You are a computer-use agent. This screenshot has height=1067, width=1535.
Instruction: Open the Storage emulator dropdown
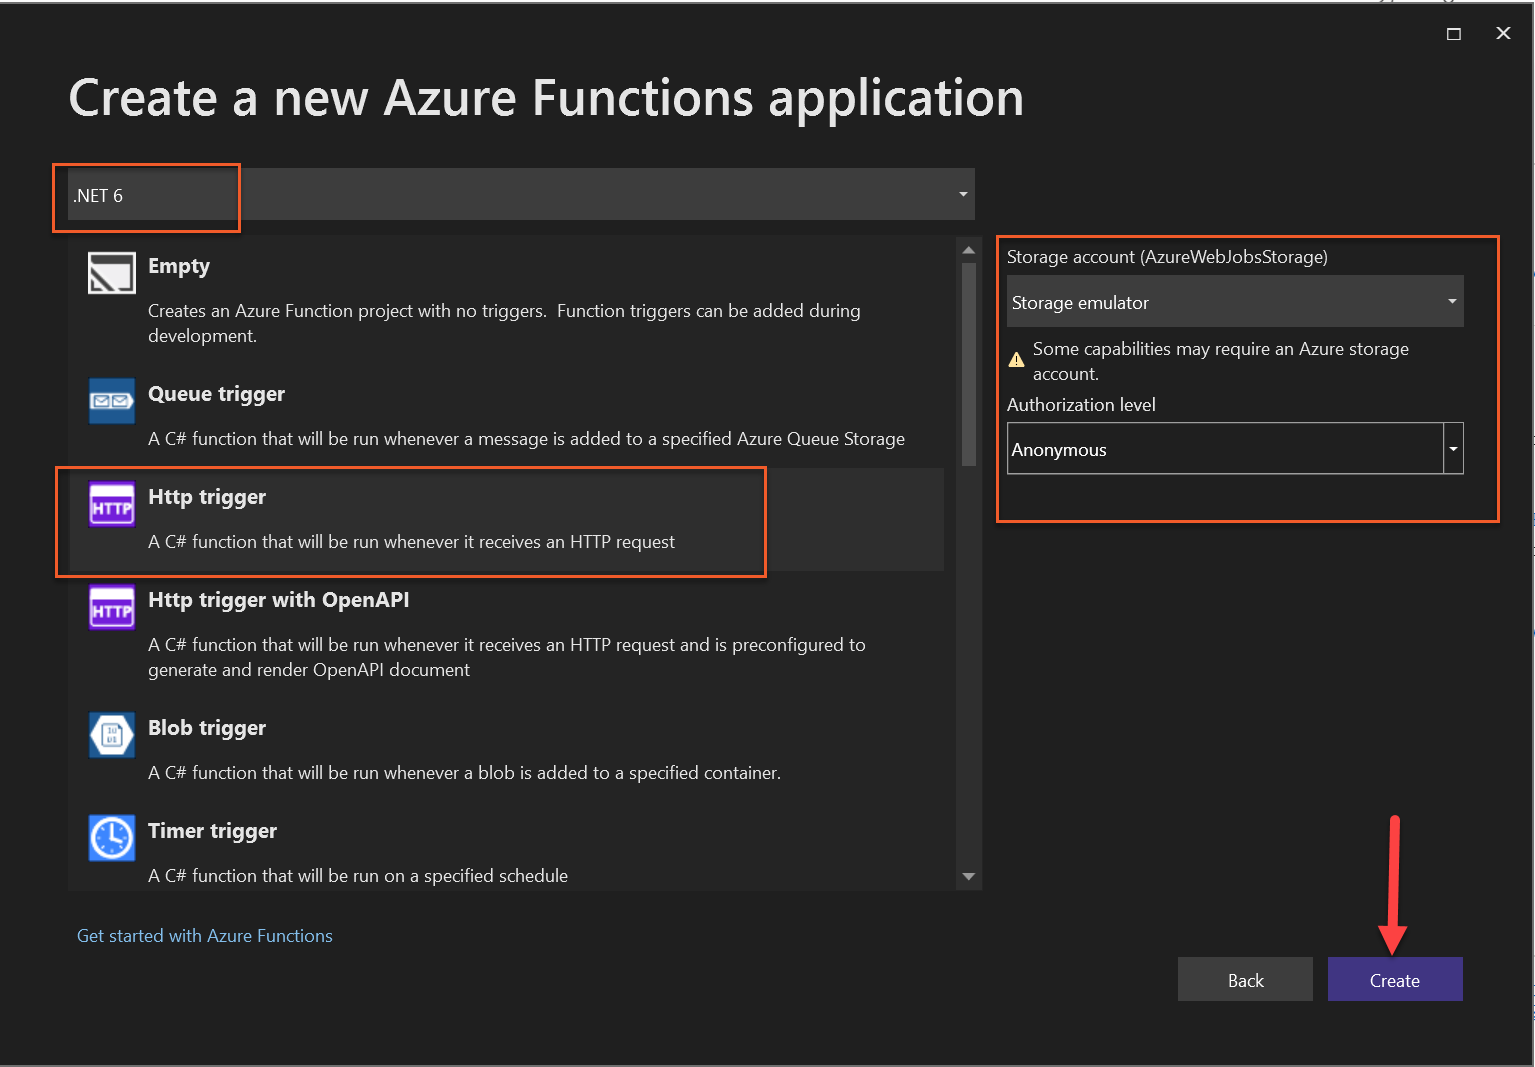(1235, 301)
